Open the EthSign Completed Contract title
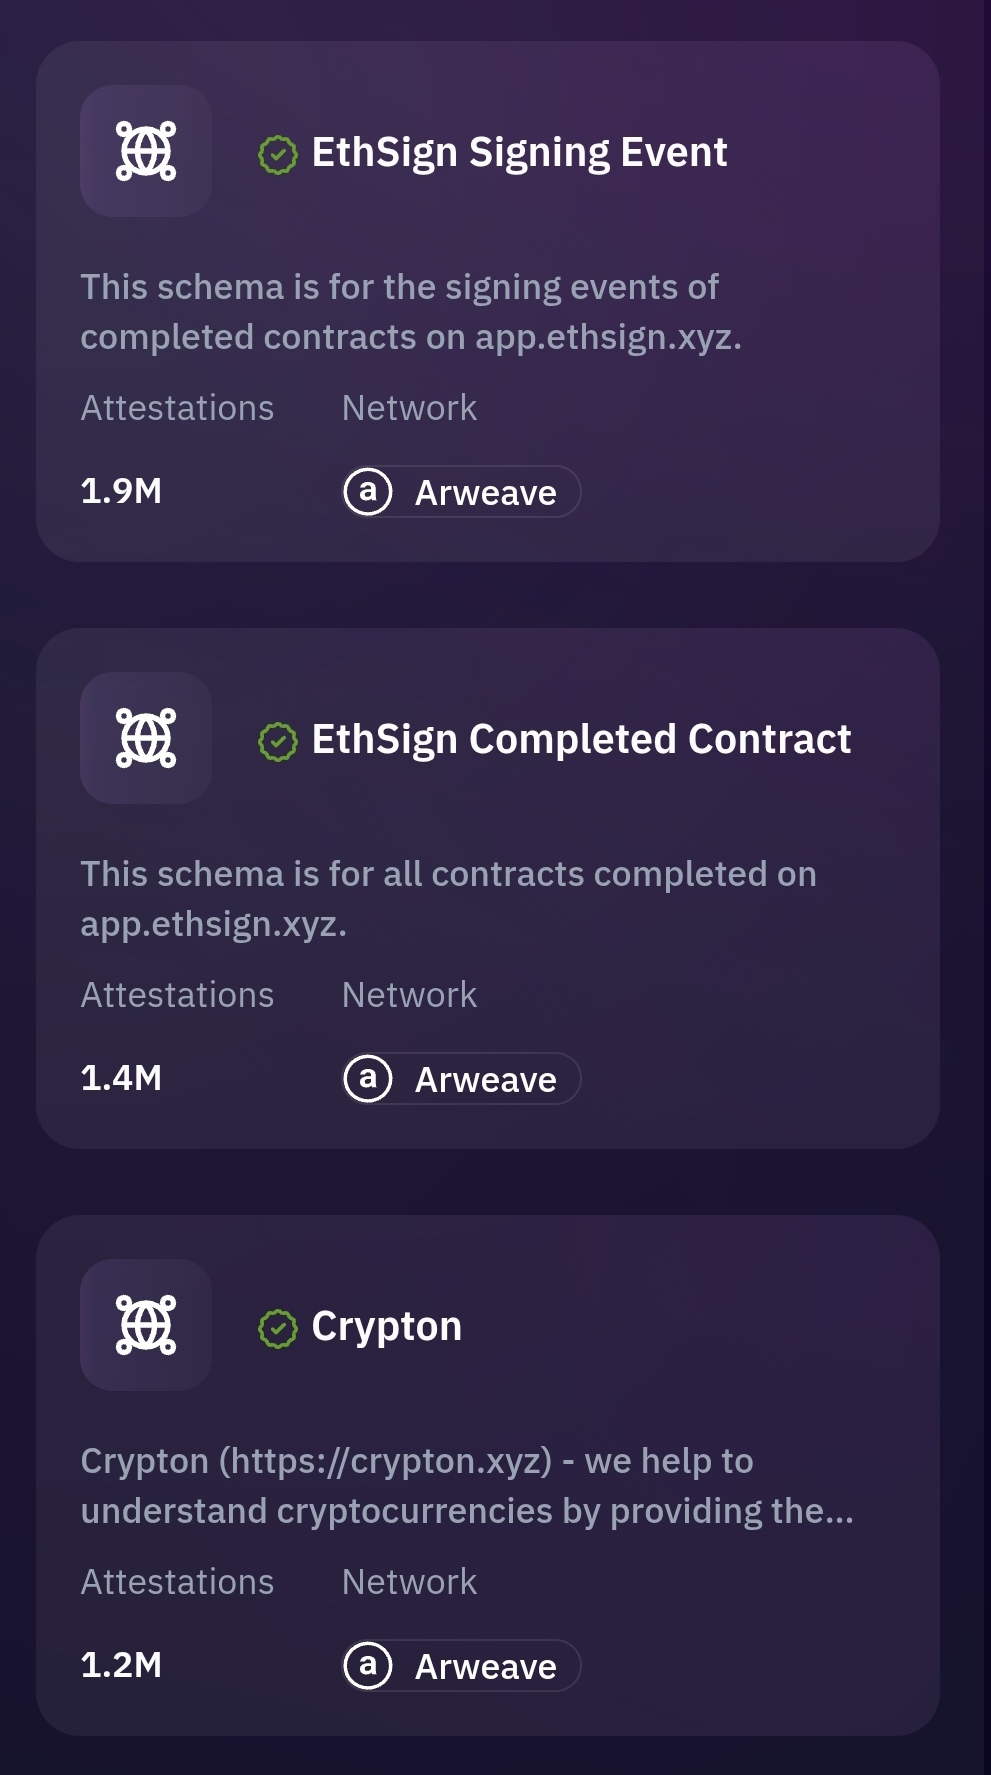 [x=581, y=740]
